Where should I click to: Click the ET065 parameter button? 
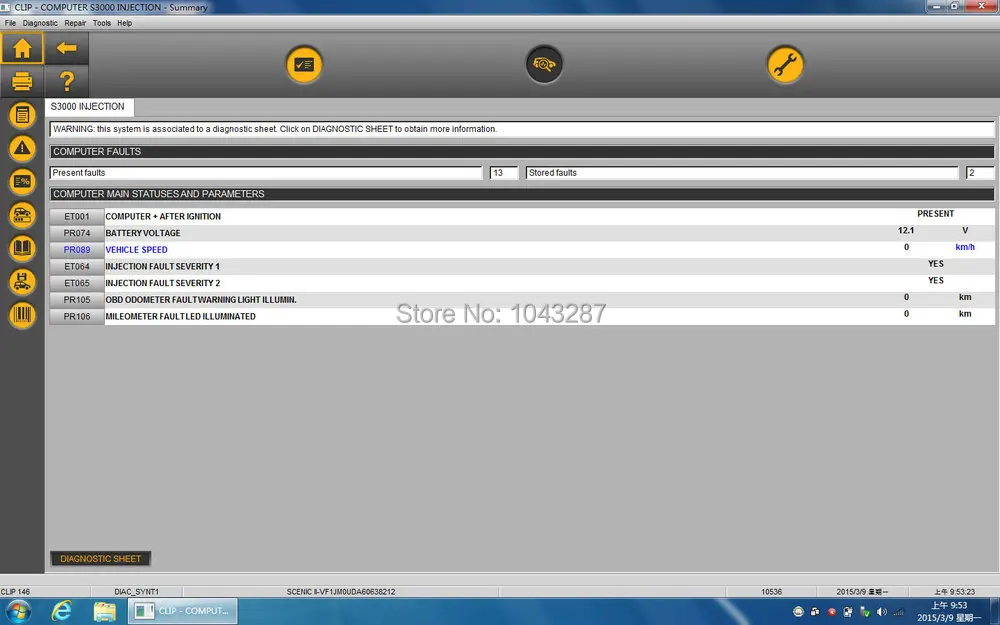(77, 283)
